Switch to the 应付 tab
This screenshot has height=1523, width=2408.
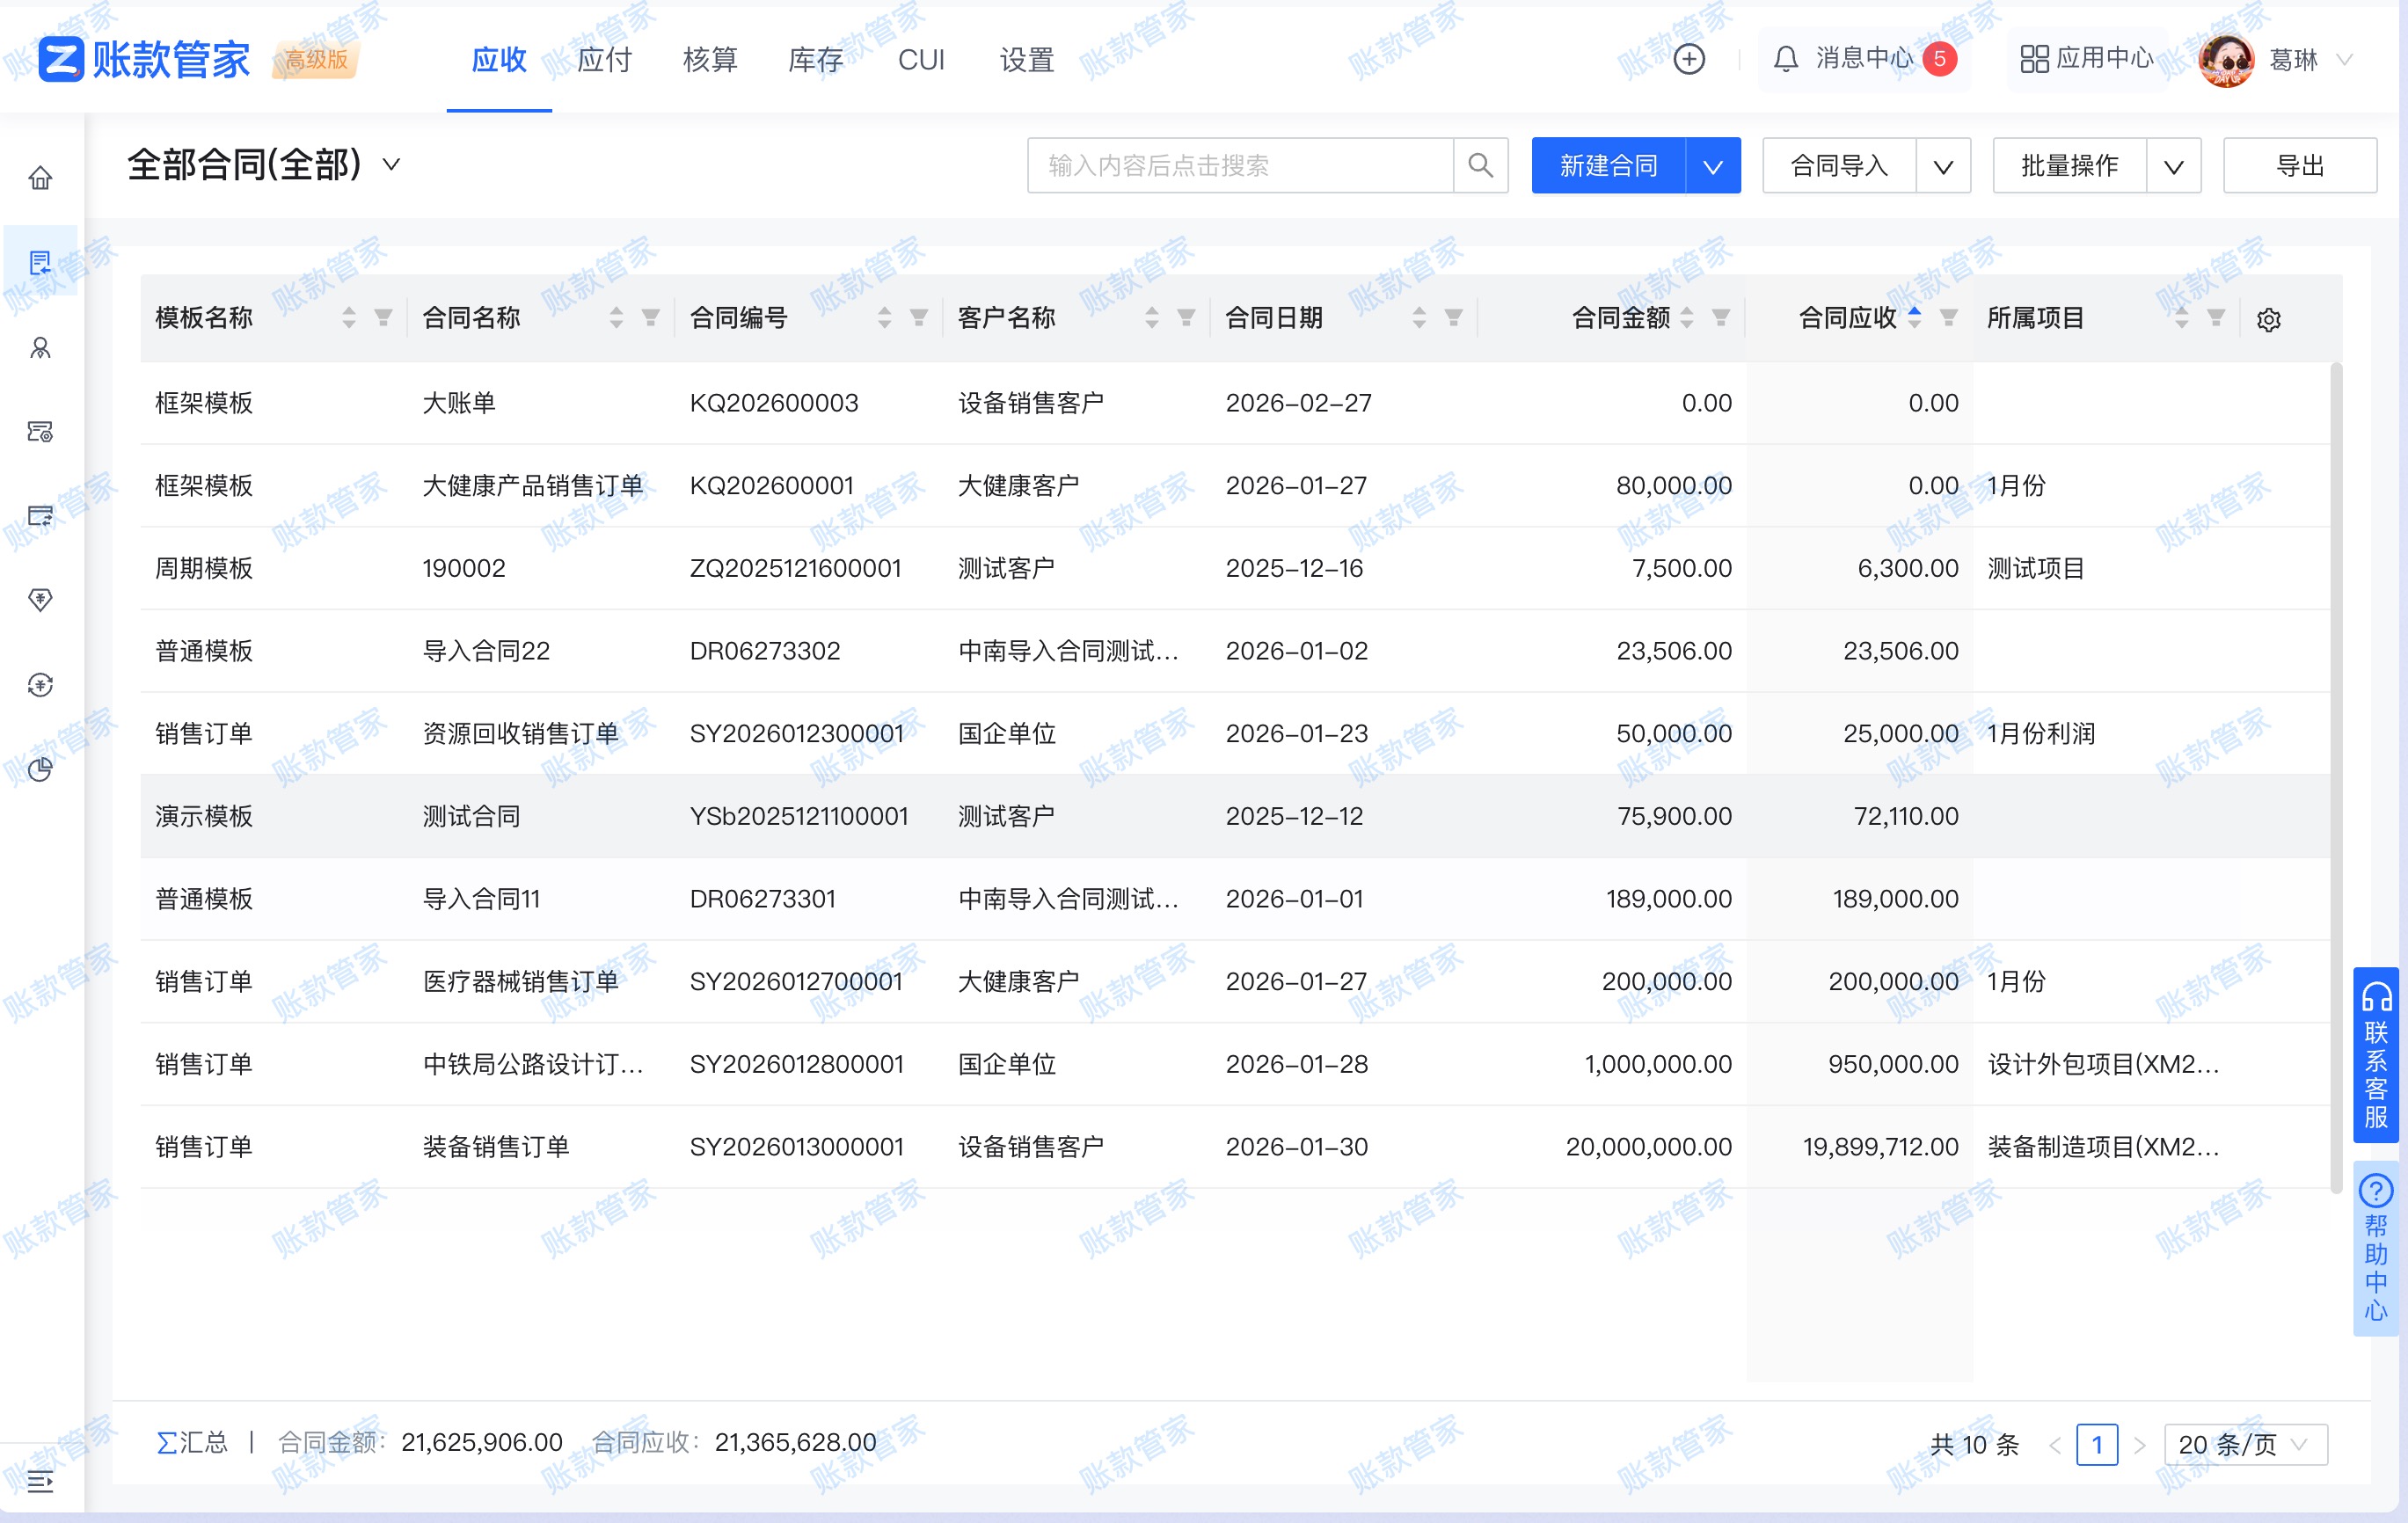603,60
